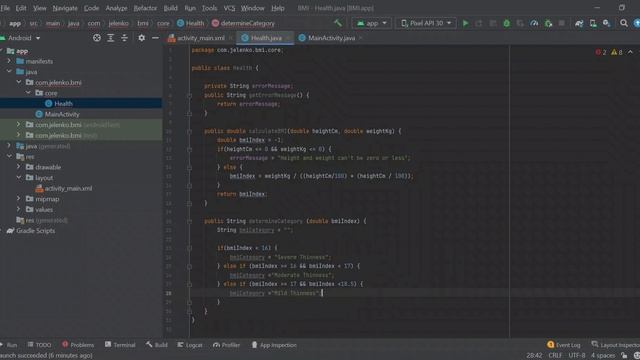
Task: Hide the Project tool window
Action: coord(155,38)
